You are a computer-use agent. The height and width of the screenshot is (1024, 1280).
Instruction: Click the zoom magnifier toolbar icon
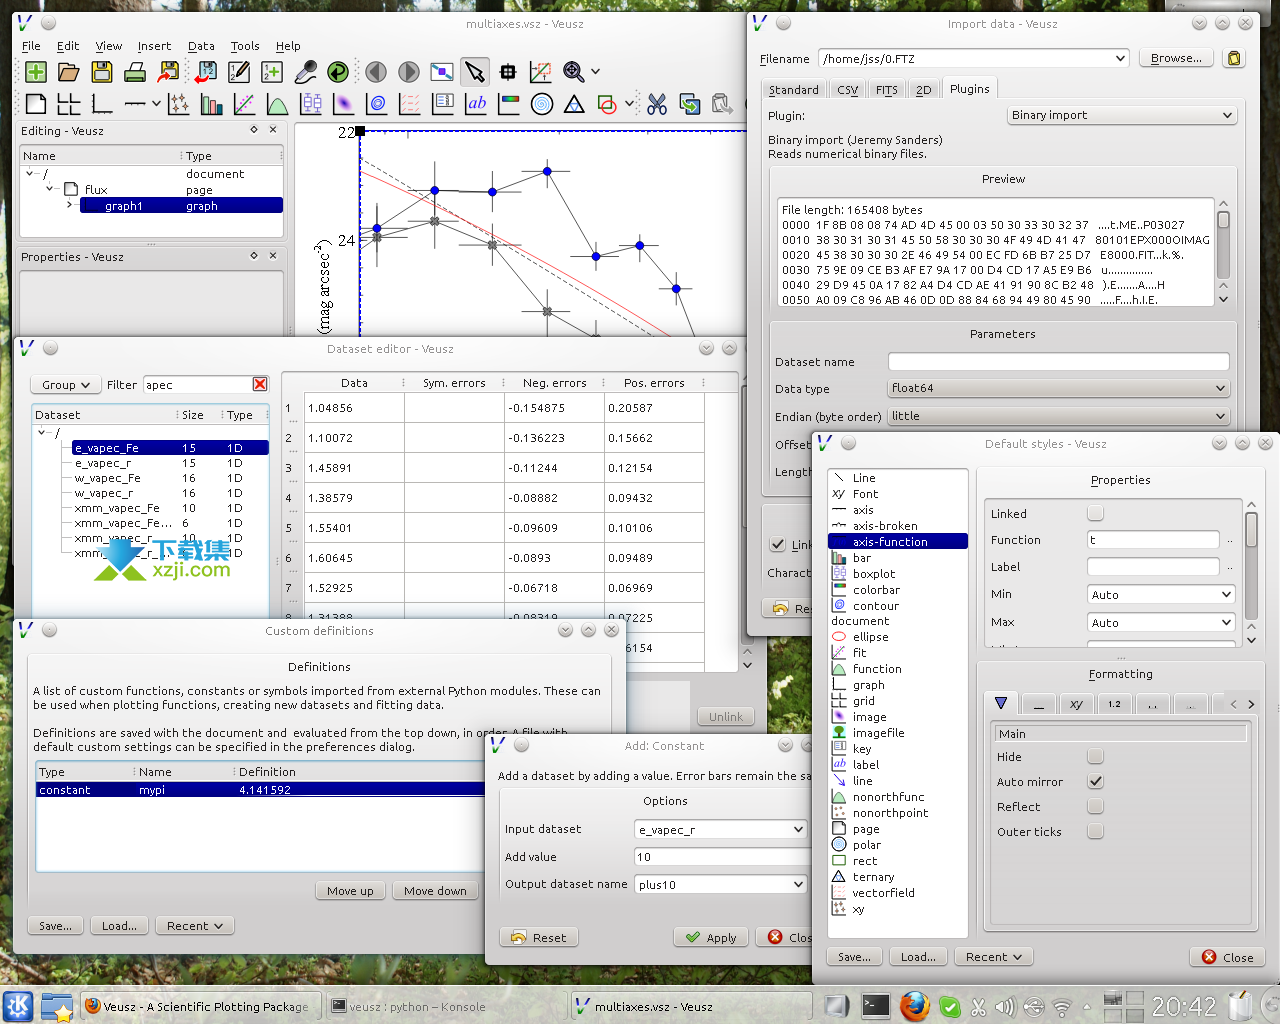[x=574, y=71]
